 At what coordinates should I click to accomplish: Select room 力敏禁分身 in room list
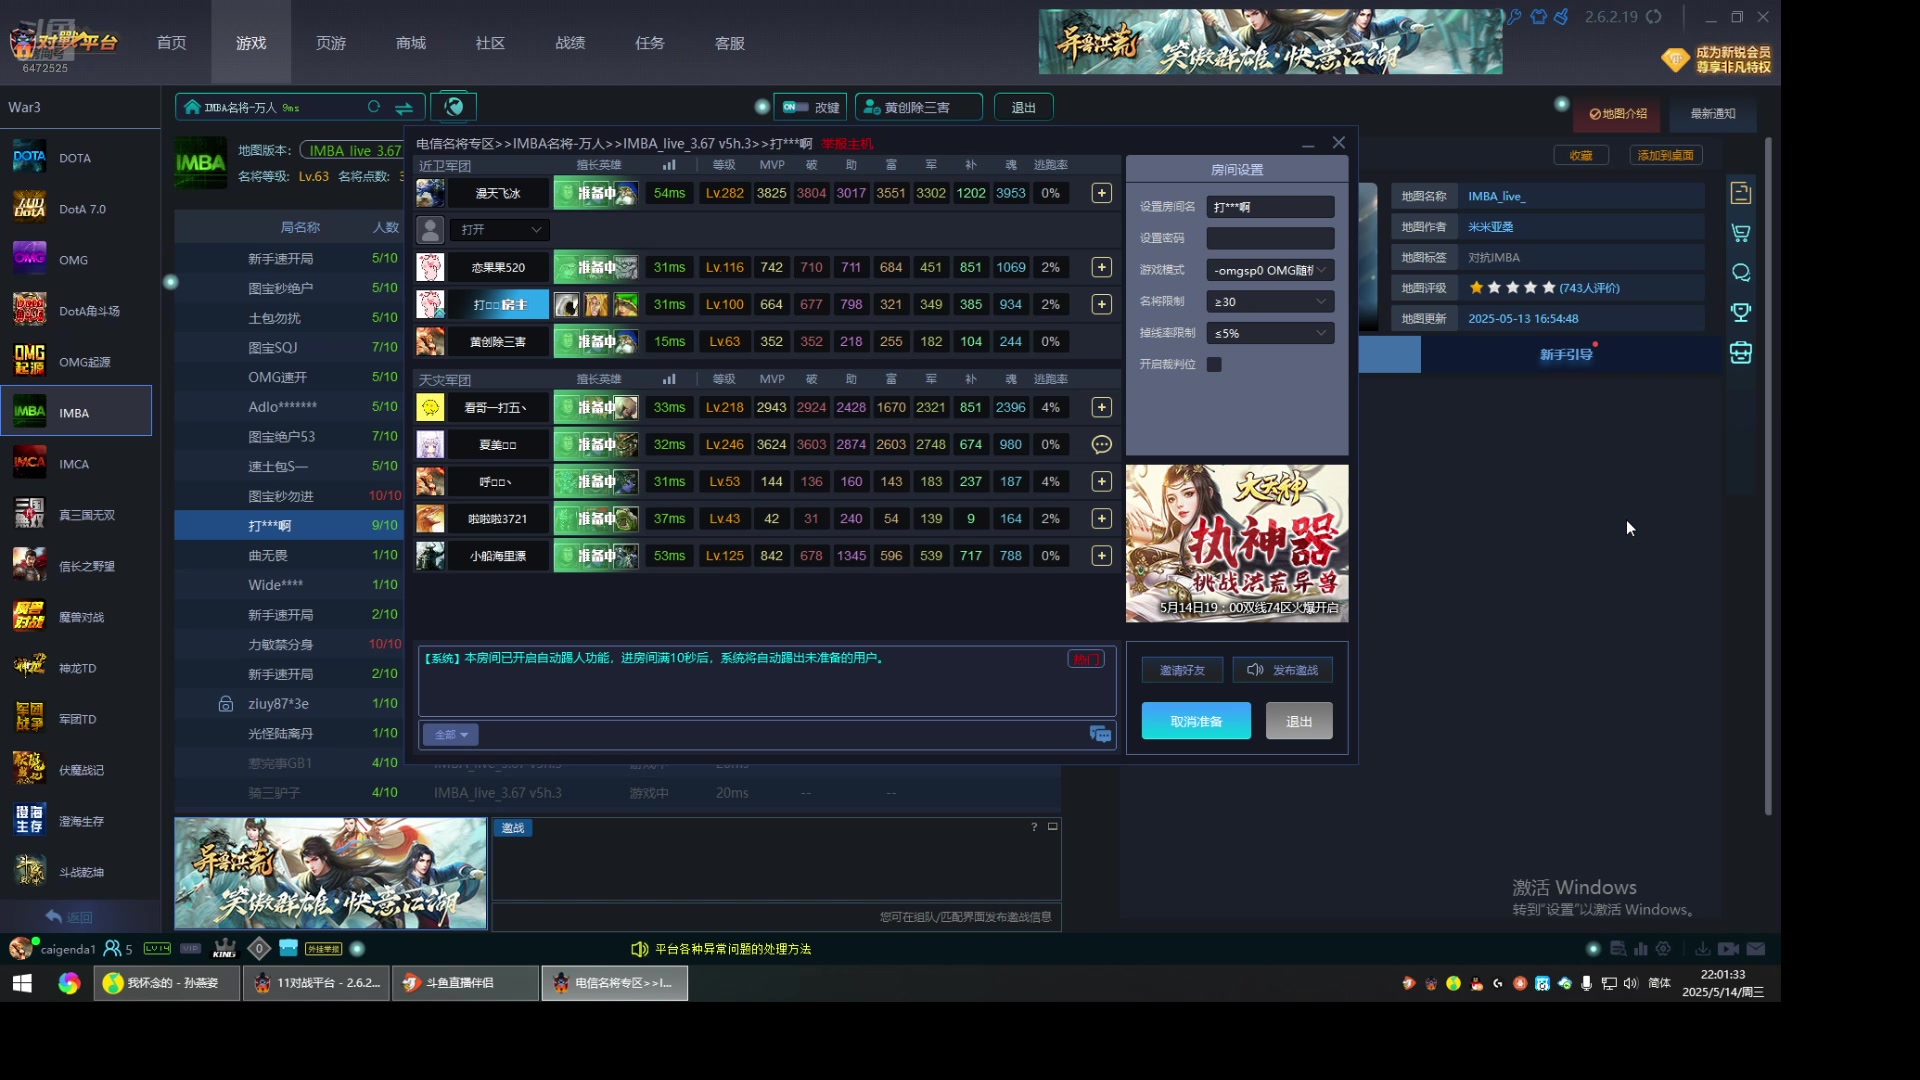click(290, 644)
